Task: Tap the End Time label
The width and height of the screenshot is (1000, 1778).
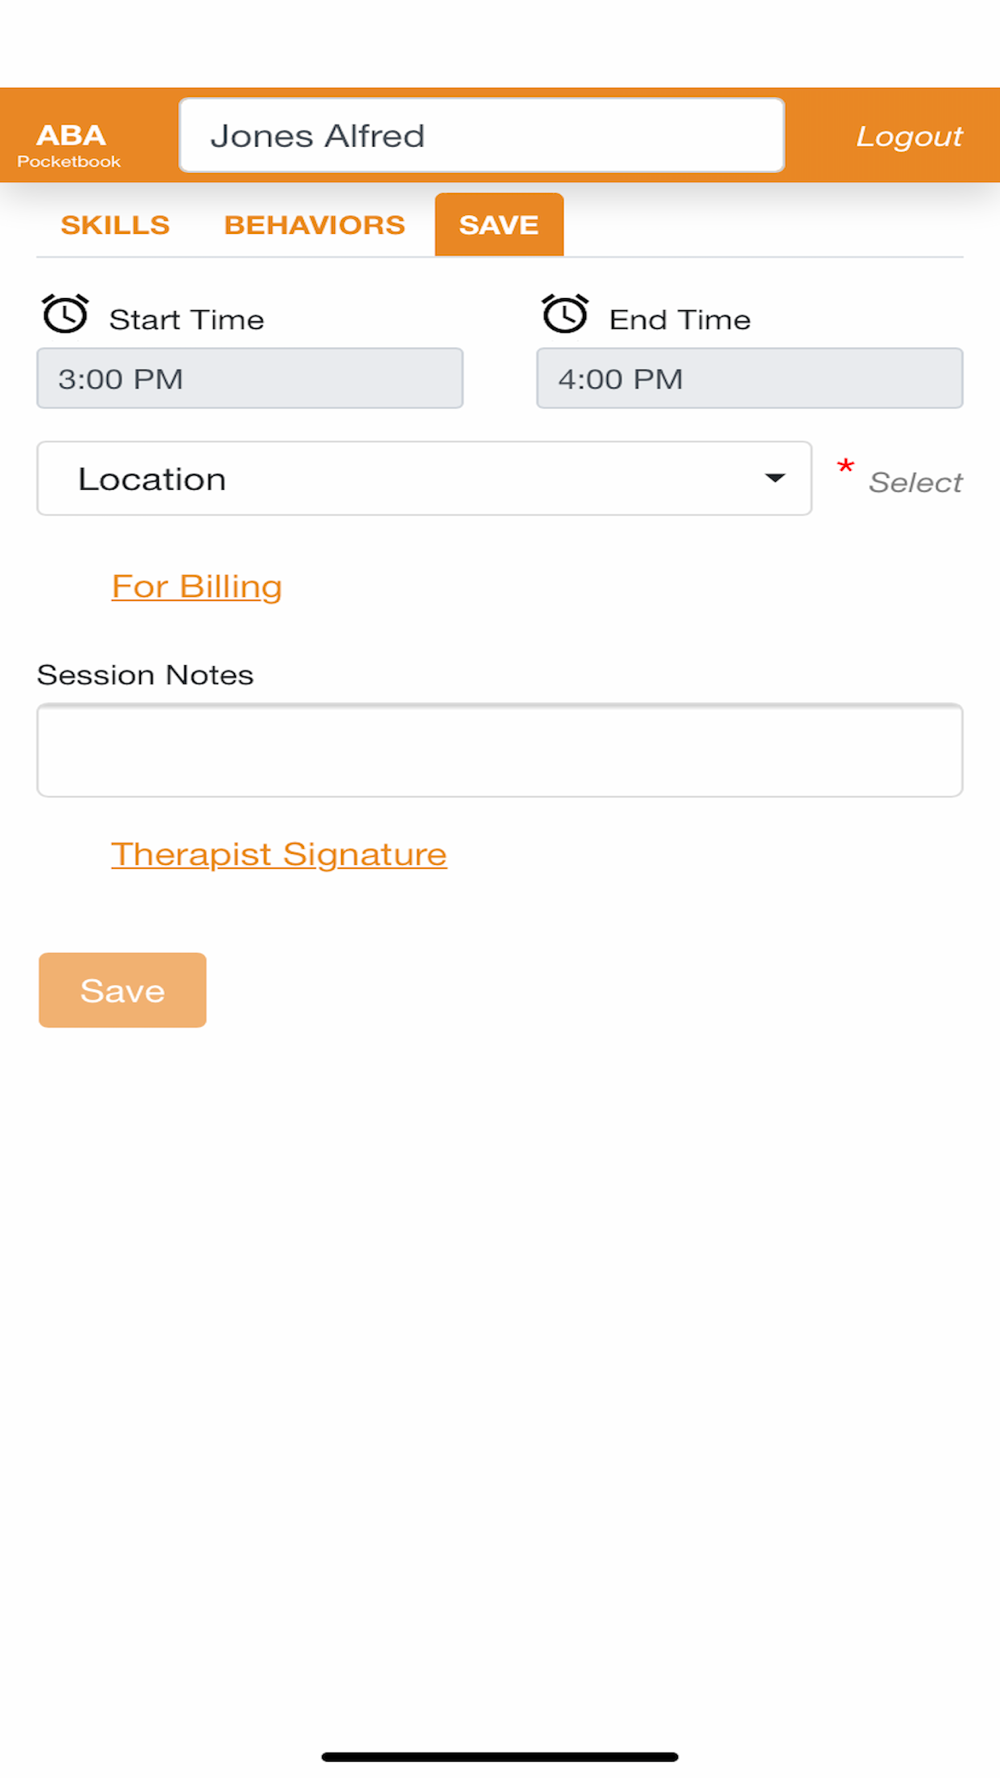Action: click(x=680, y=320)
